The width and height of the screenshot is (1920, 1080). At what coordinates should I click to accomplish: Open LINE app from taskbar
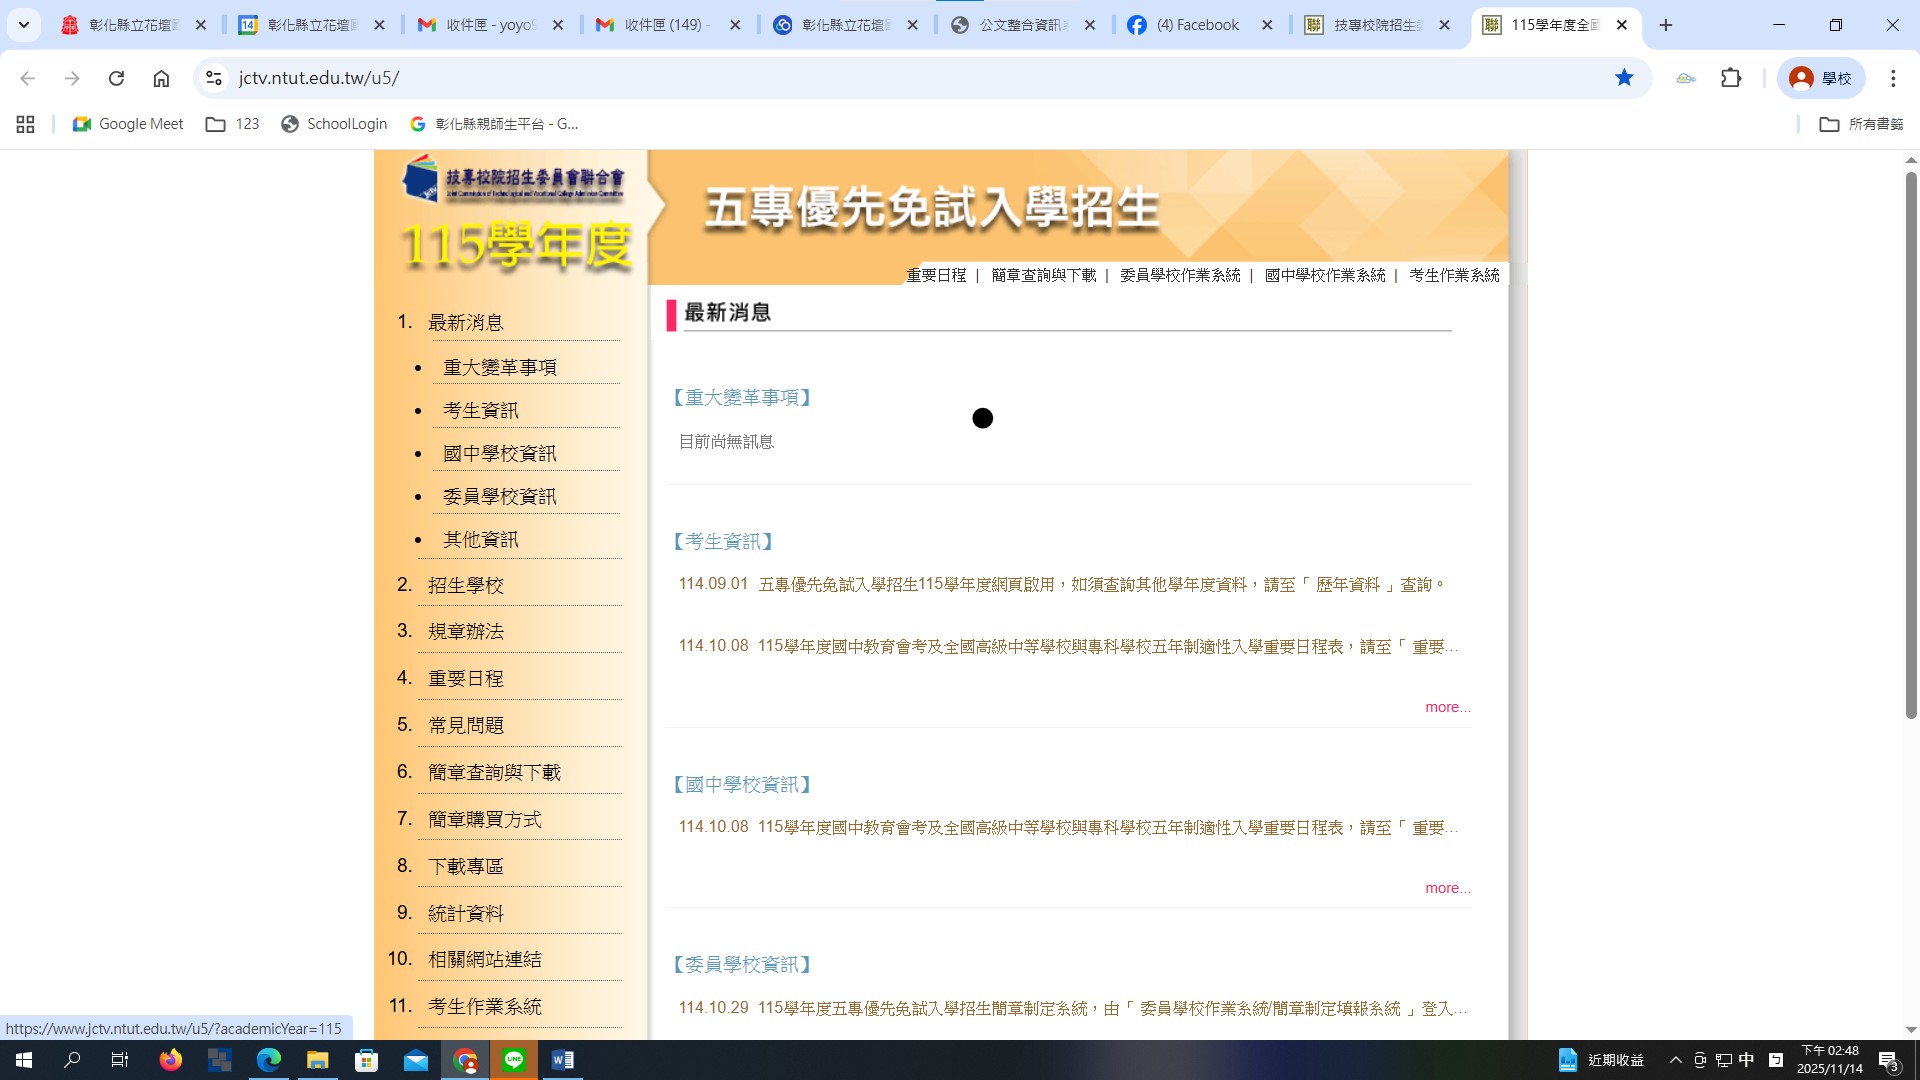coord(514,1060)
